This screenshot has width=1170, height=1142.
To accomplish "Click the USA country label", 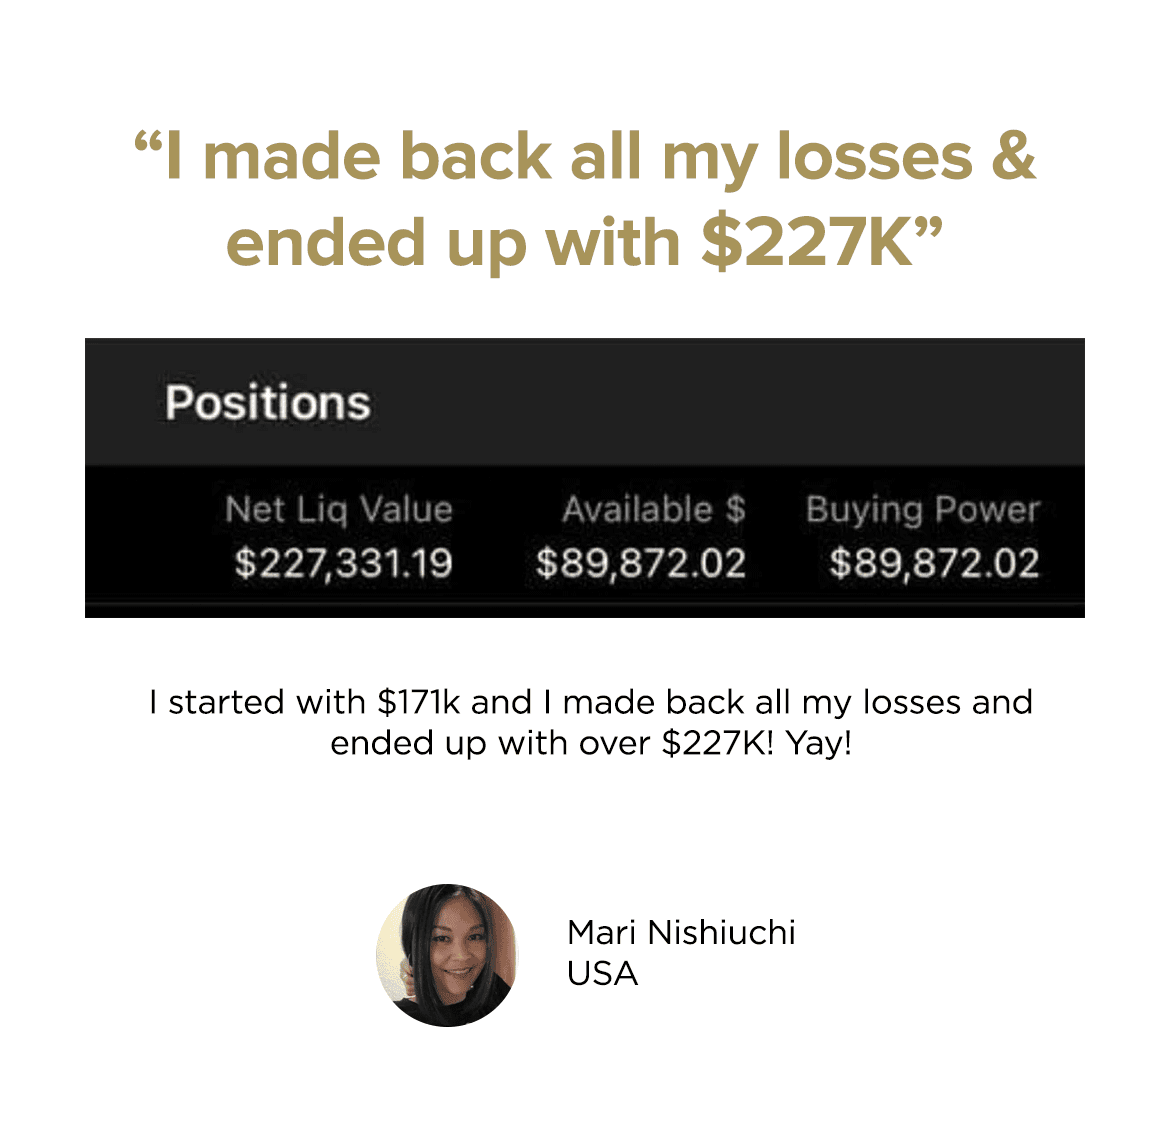I will [602, 973].
